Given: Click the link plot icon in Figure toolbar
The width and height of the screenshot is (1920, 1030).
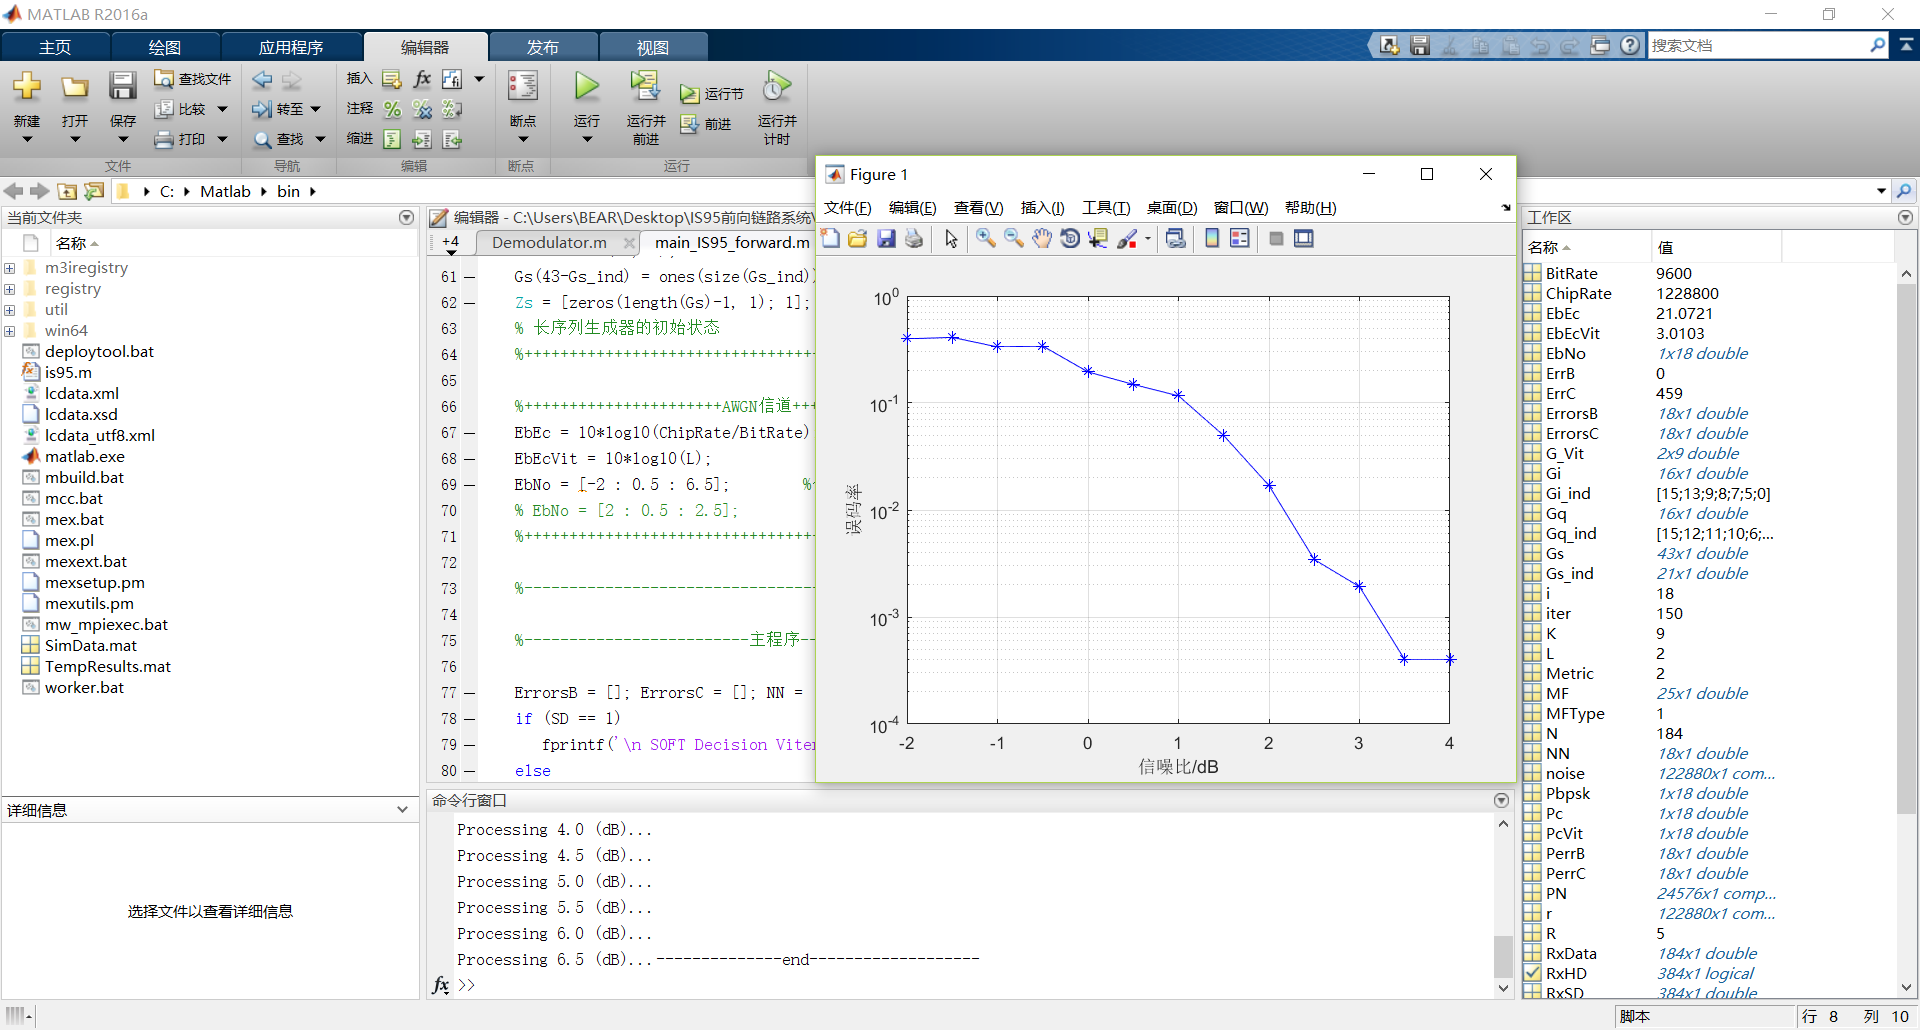Looking at the screenshot, I should point(1176,239).
